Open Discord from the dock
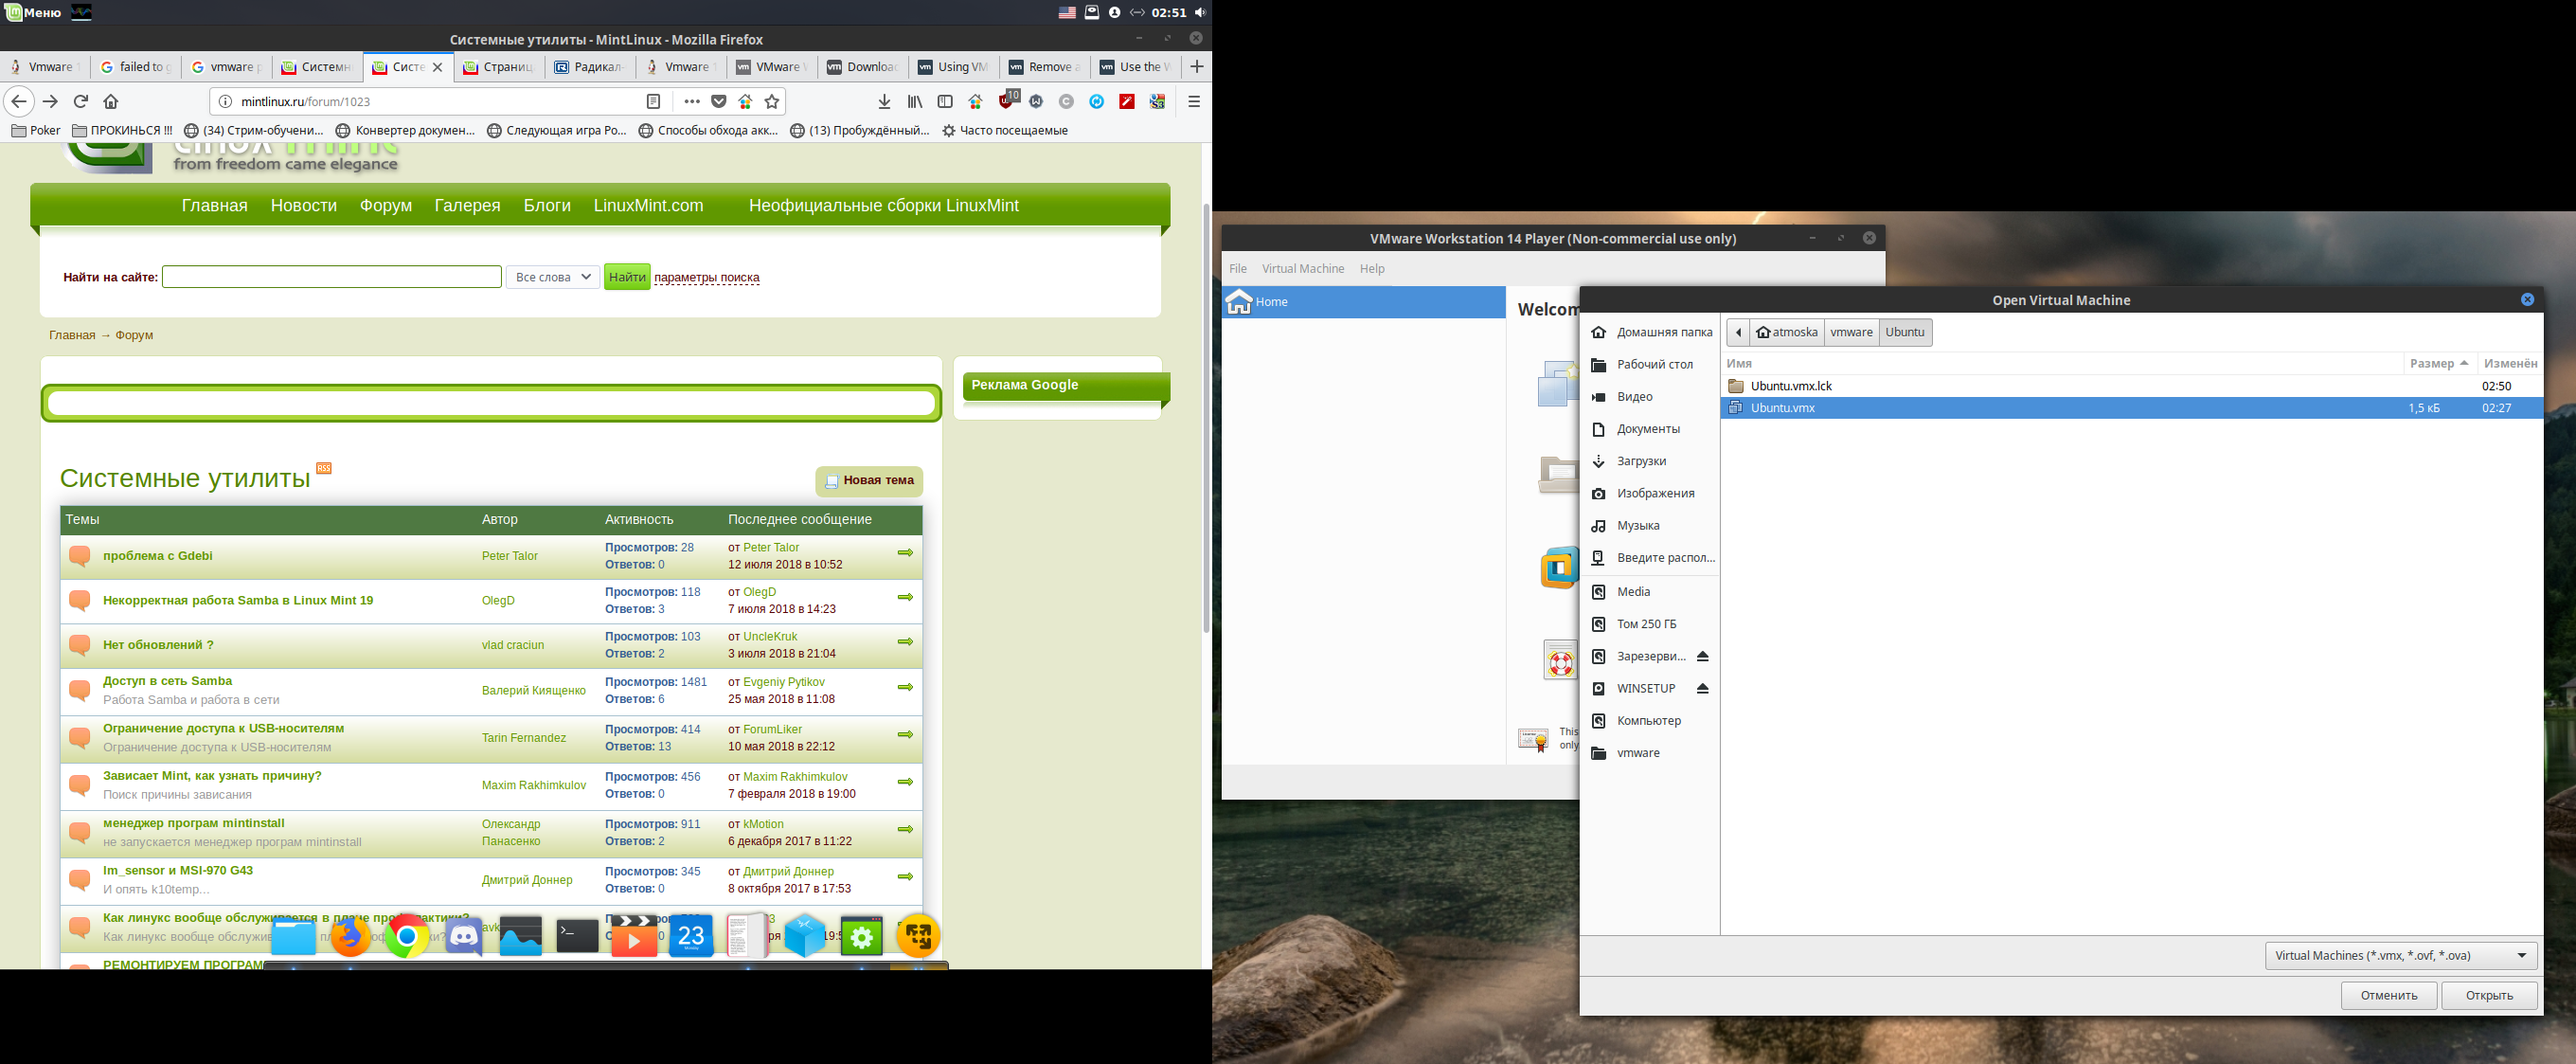This screenshot has width=2576, height=1064. 463,937
